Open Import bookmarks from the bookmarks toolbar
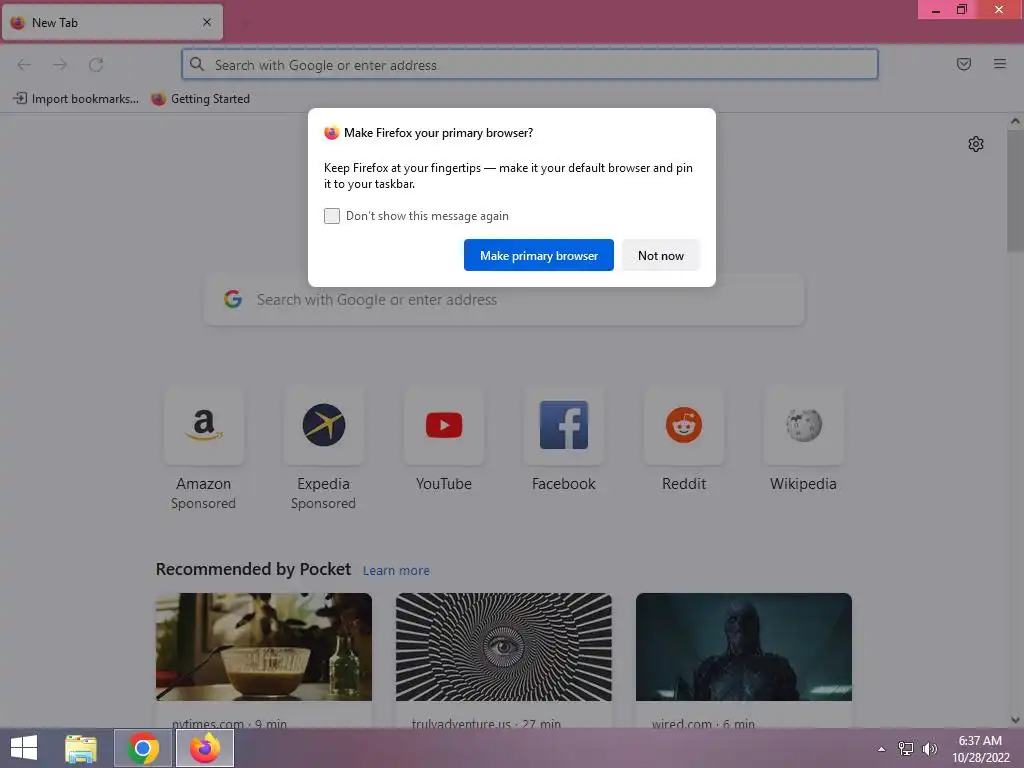The height and width of the screenshot is (768, 1024). (x=76, y=99)
